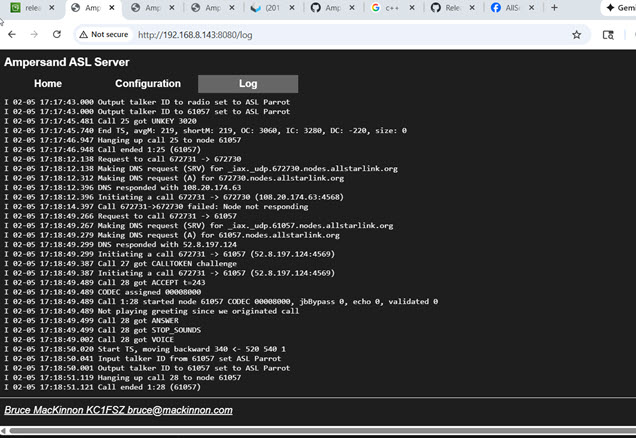Switch to the Google 'c++' tab
Screen dimensions: 636x438
click(392, 8)
